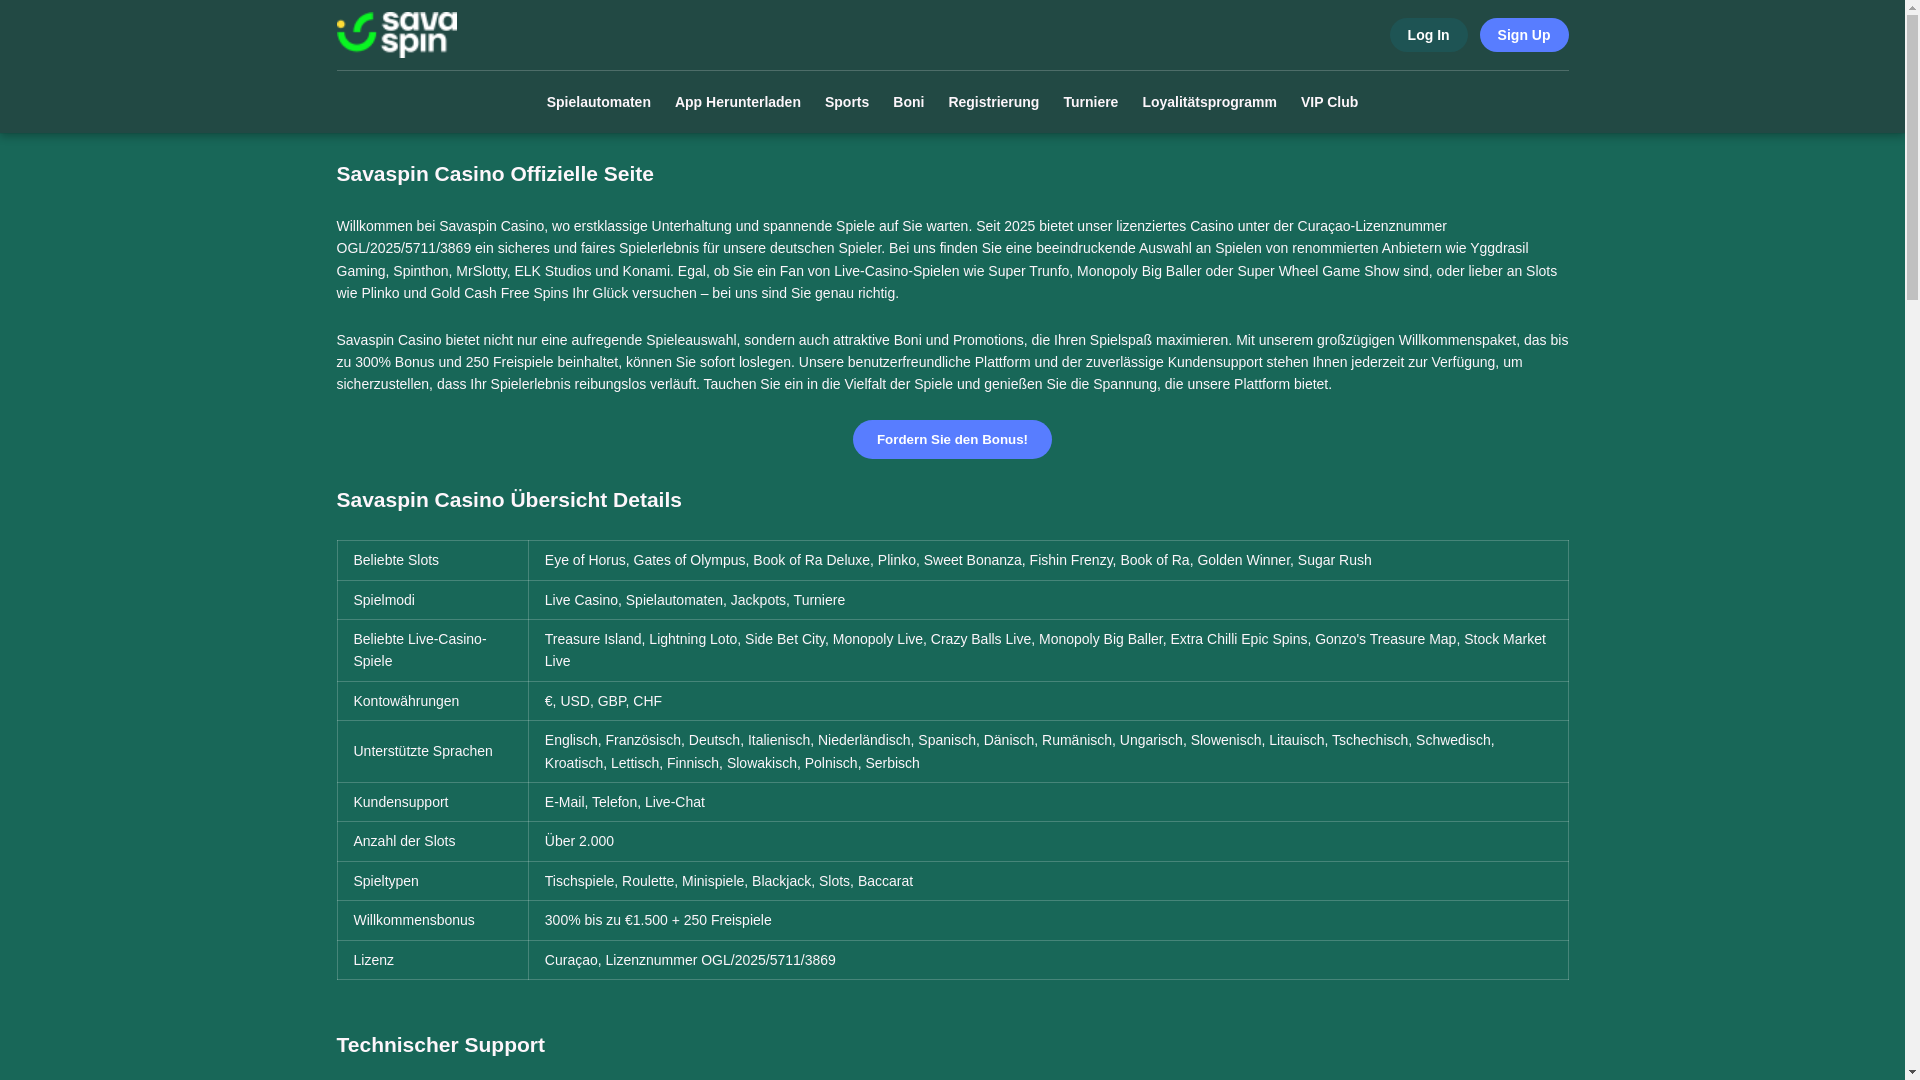Visit VIP Club page

[x=1329, y=102]
